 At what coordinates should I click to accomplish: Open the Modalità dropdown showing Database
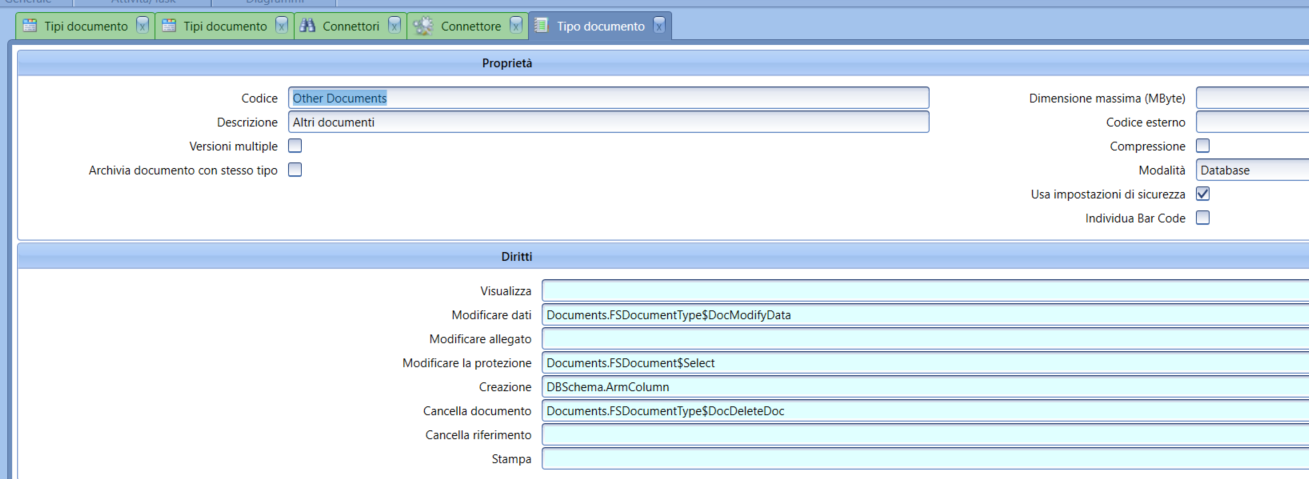tap(1252, 170)
